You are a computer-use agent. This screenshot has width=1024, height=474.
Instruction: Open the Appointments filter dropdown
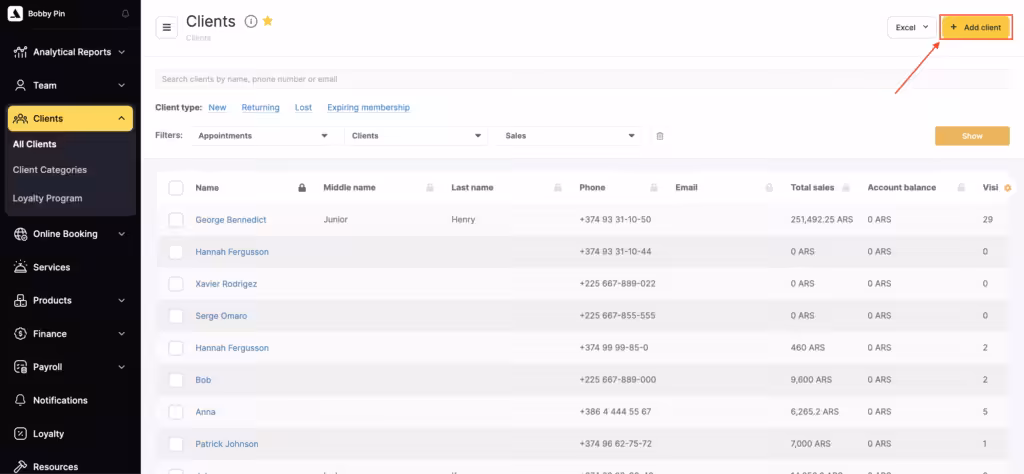click(263, 136)
